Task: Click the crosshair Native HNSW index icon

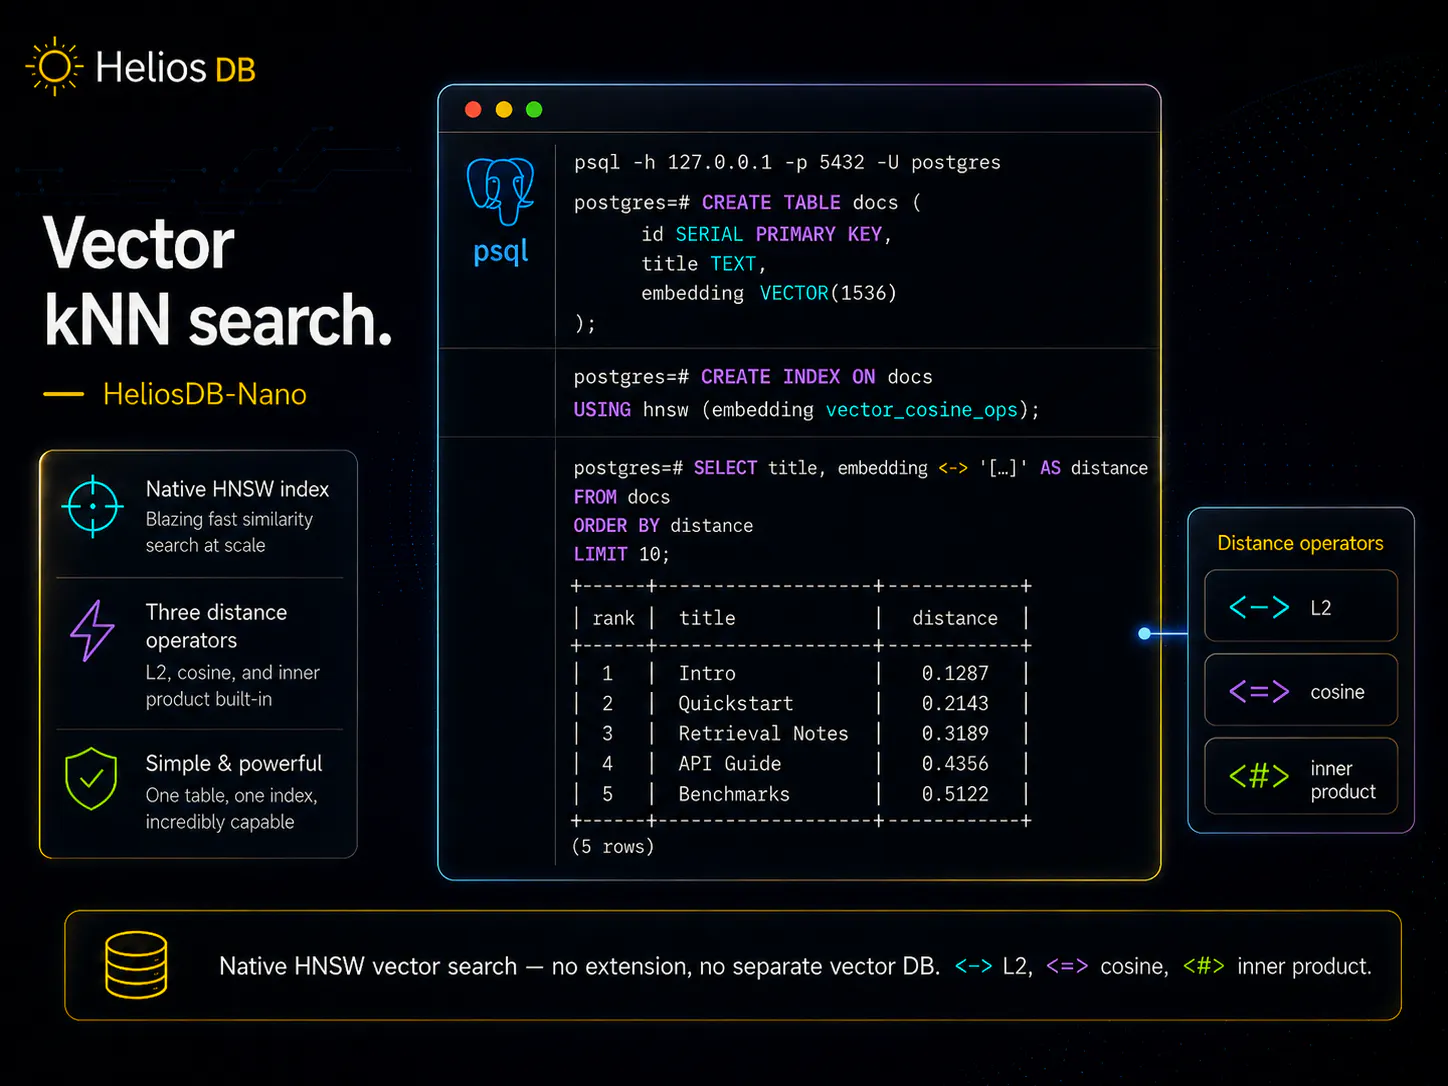Action: pyautogui.click(x=92, y=506)
